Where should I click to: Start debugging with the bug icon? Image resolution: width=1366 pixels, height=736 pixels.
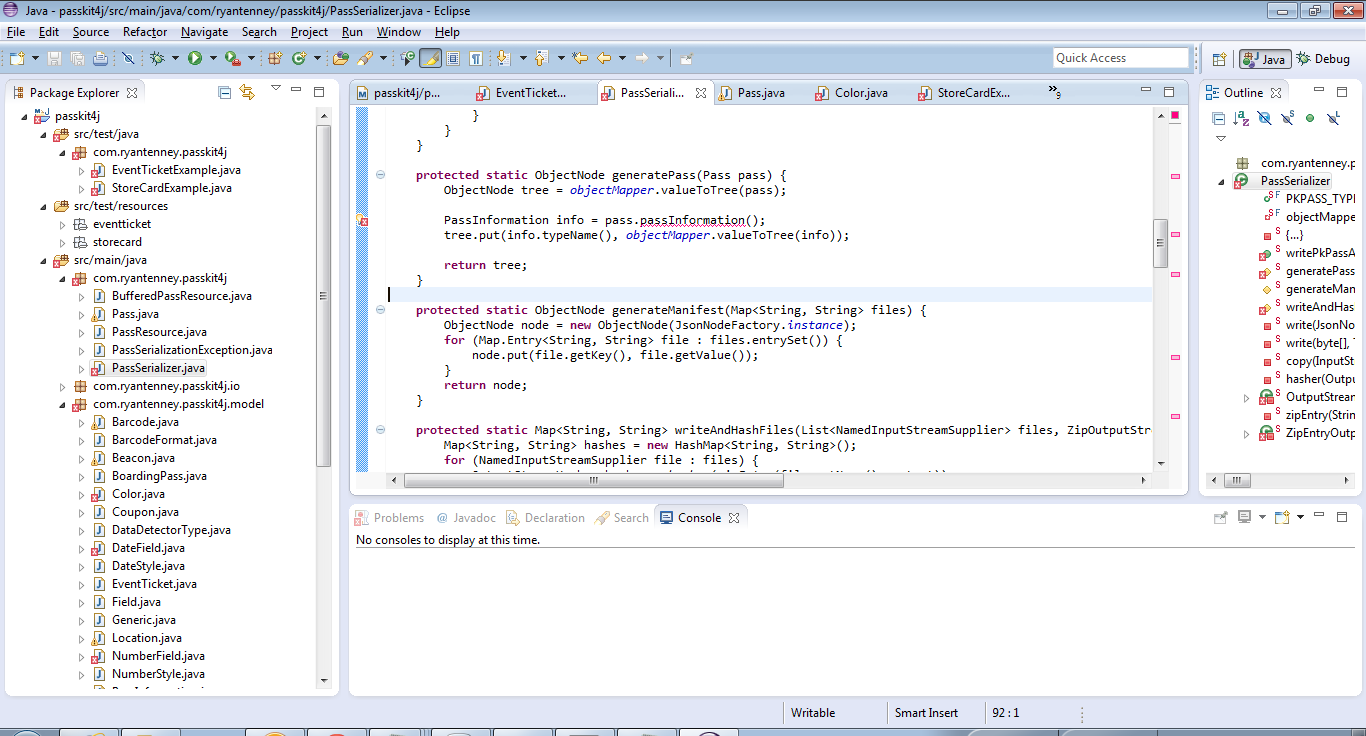(x=157, y=58)
